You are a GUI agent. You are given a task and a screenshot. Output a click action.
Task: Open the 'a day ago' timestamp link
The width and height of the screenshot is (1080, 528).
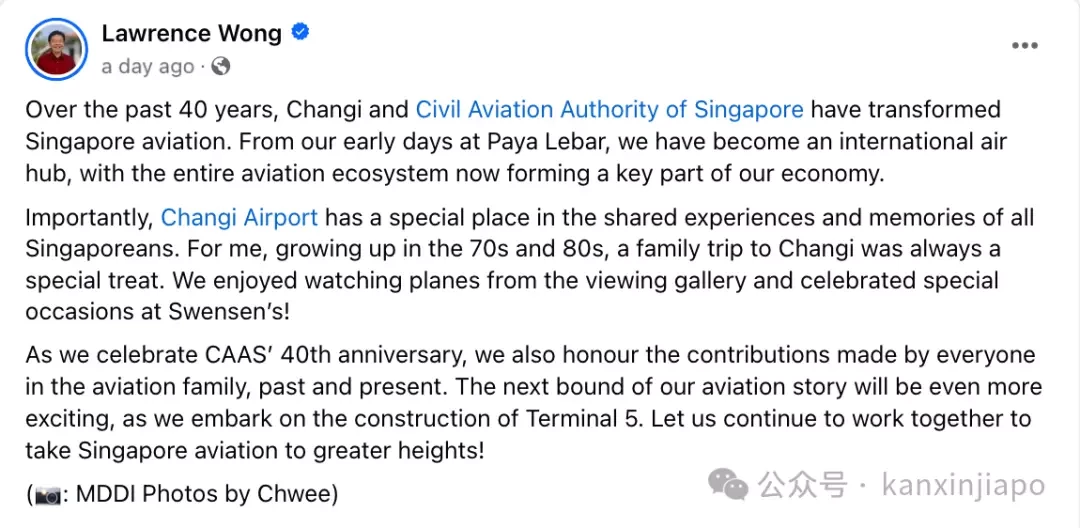[147, 67]
